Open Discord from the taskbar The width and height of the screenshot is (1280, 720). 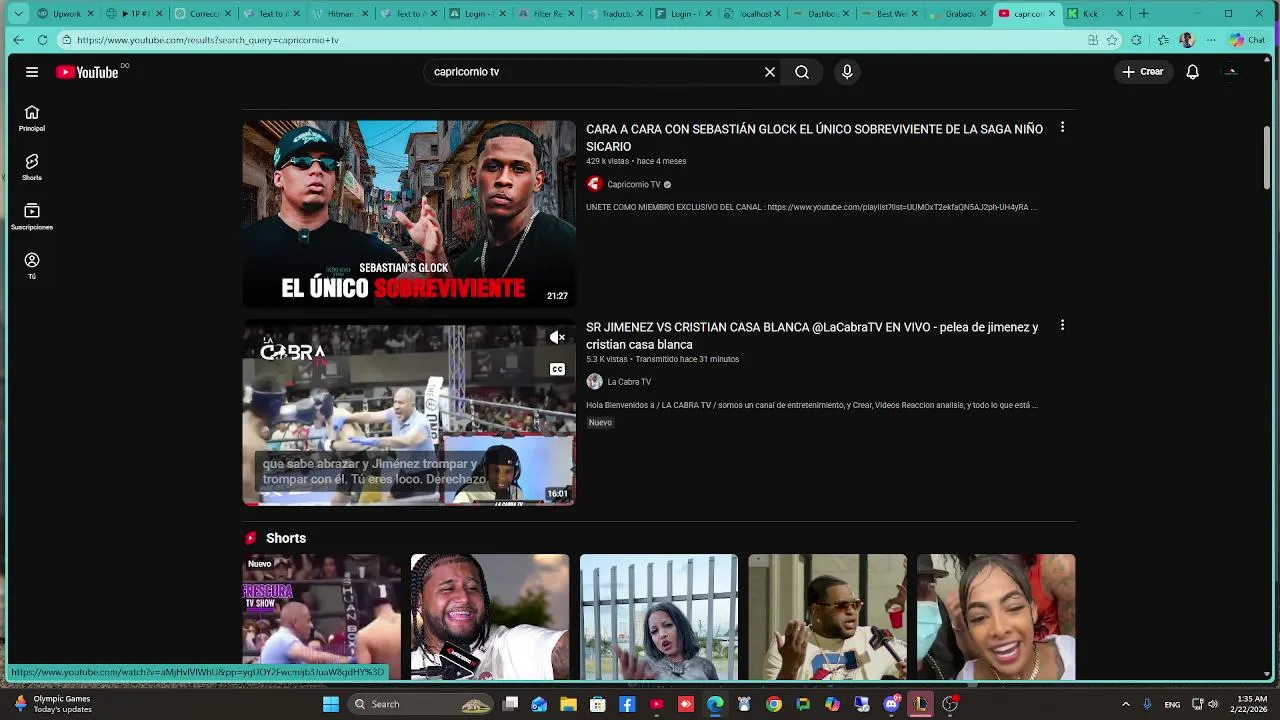click(891, 704)
